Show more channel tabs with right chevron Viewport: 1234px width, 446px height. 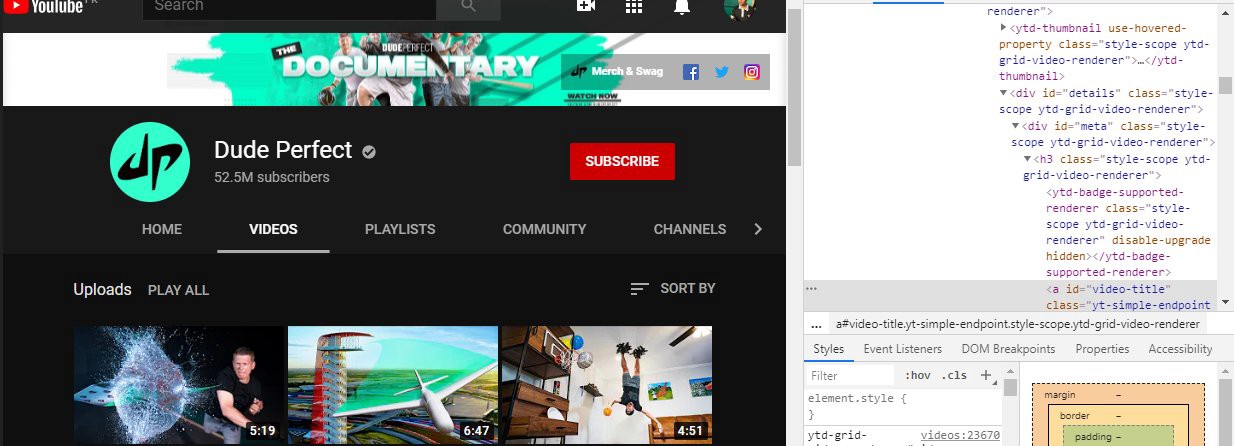coord(758,229)
